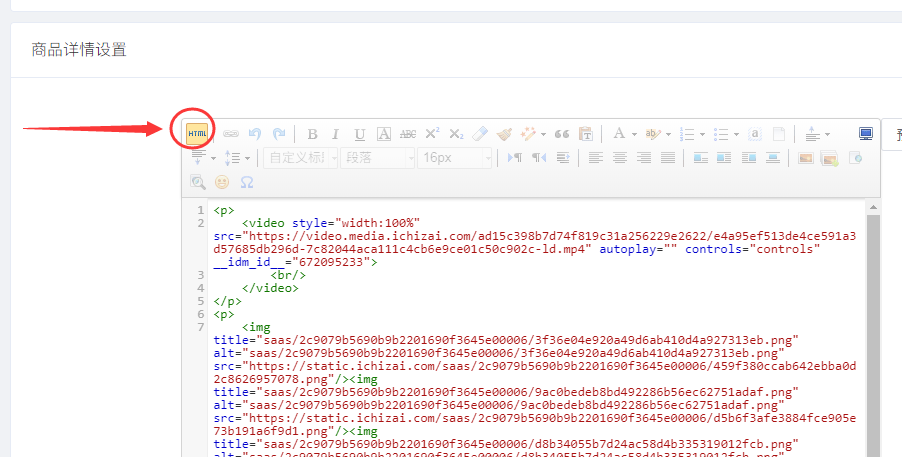Click the closing </video> tag text
This screenshot has height=457, width=902.
[270, 288]
